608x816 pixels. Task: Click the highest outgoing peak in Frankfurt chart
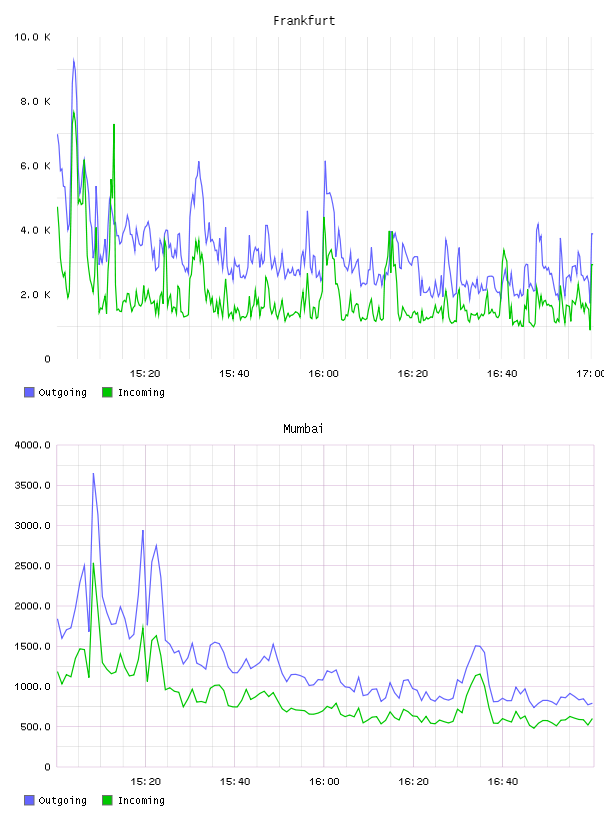74,60
